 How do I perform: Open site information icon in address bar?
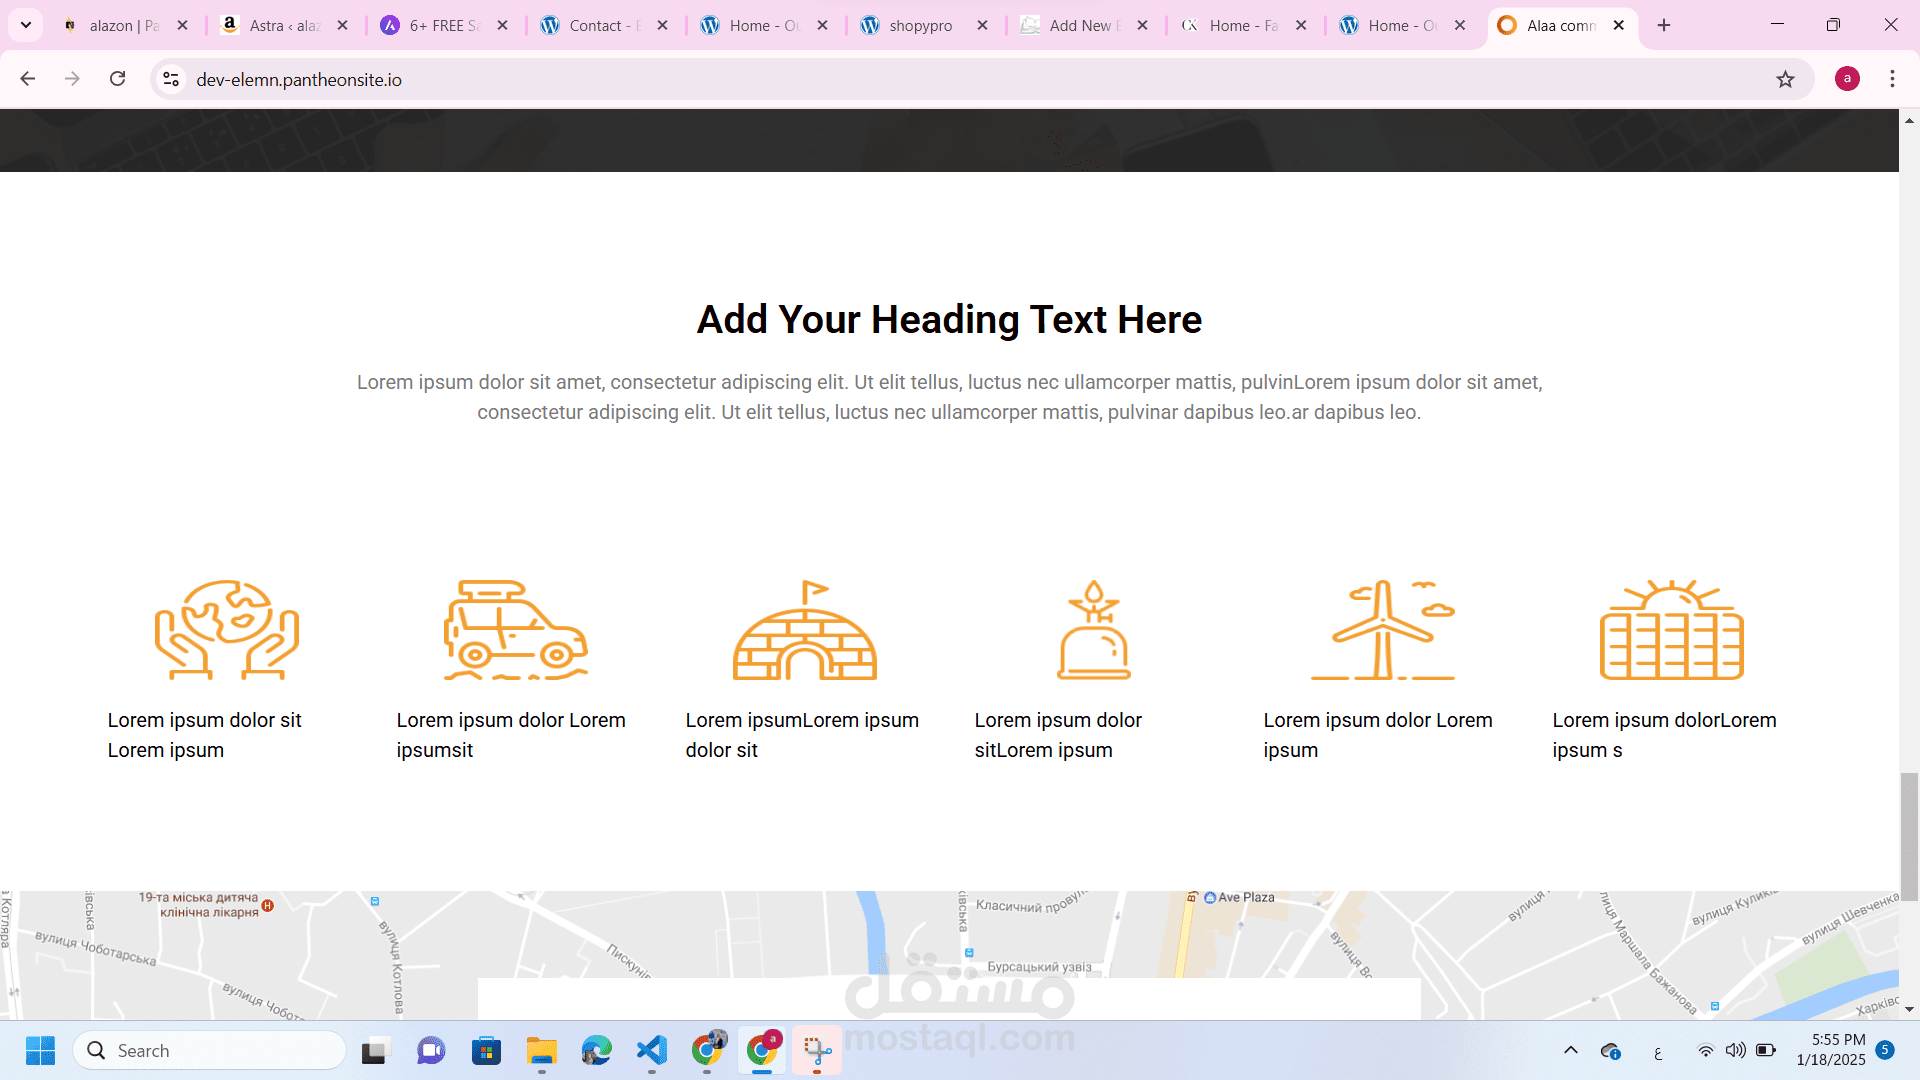tap(171, 79)
